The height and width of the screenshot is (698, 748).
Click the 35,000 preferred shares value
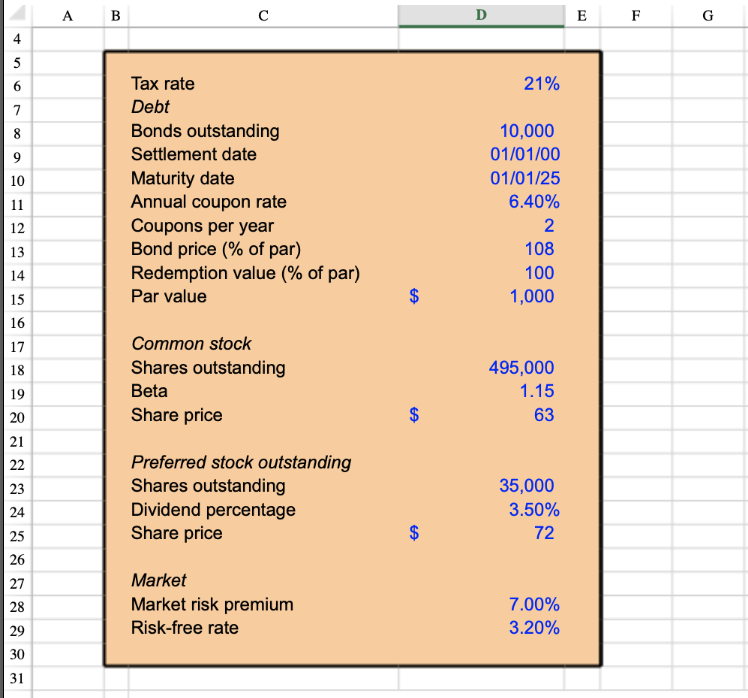point(527,486)
